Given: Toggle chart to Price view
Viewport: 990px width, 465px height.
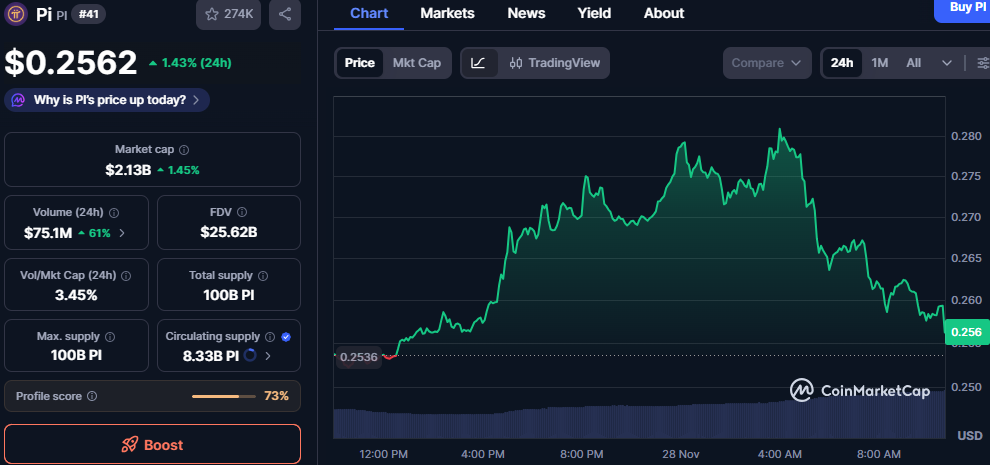Looking at the screenshot, I should pyautogui.click(x=359, y=63).
